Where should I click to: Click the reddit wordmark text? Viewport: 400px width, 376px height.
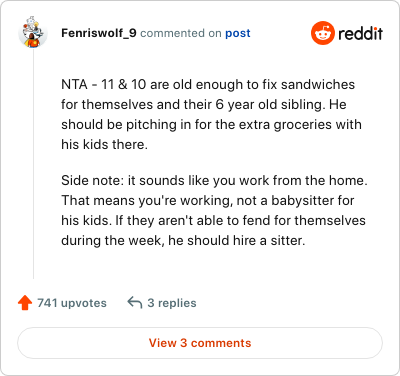(360, 33)
